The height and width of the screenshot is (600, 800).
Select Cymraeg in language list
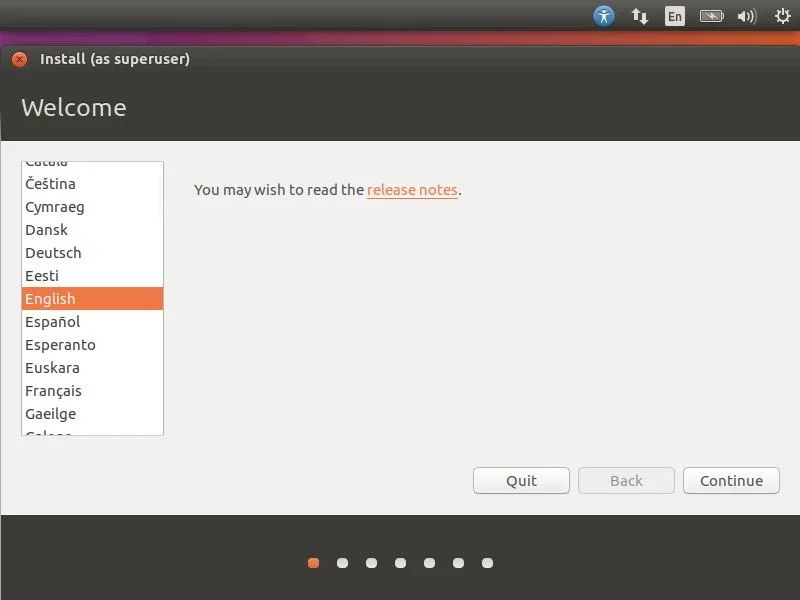(92, 207)
